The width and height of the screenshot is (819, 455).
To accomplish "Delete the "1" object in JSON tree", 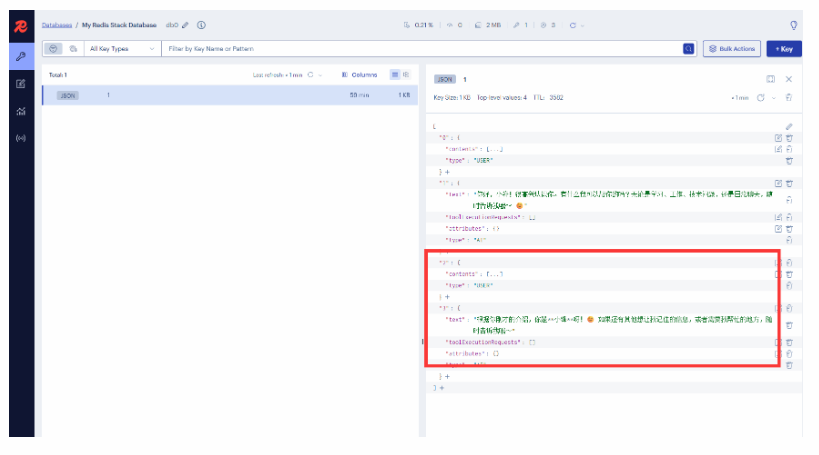I will pyautogui.click(x=789, y=183).
